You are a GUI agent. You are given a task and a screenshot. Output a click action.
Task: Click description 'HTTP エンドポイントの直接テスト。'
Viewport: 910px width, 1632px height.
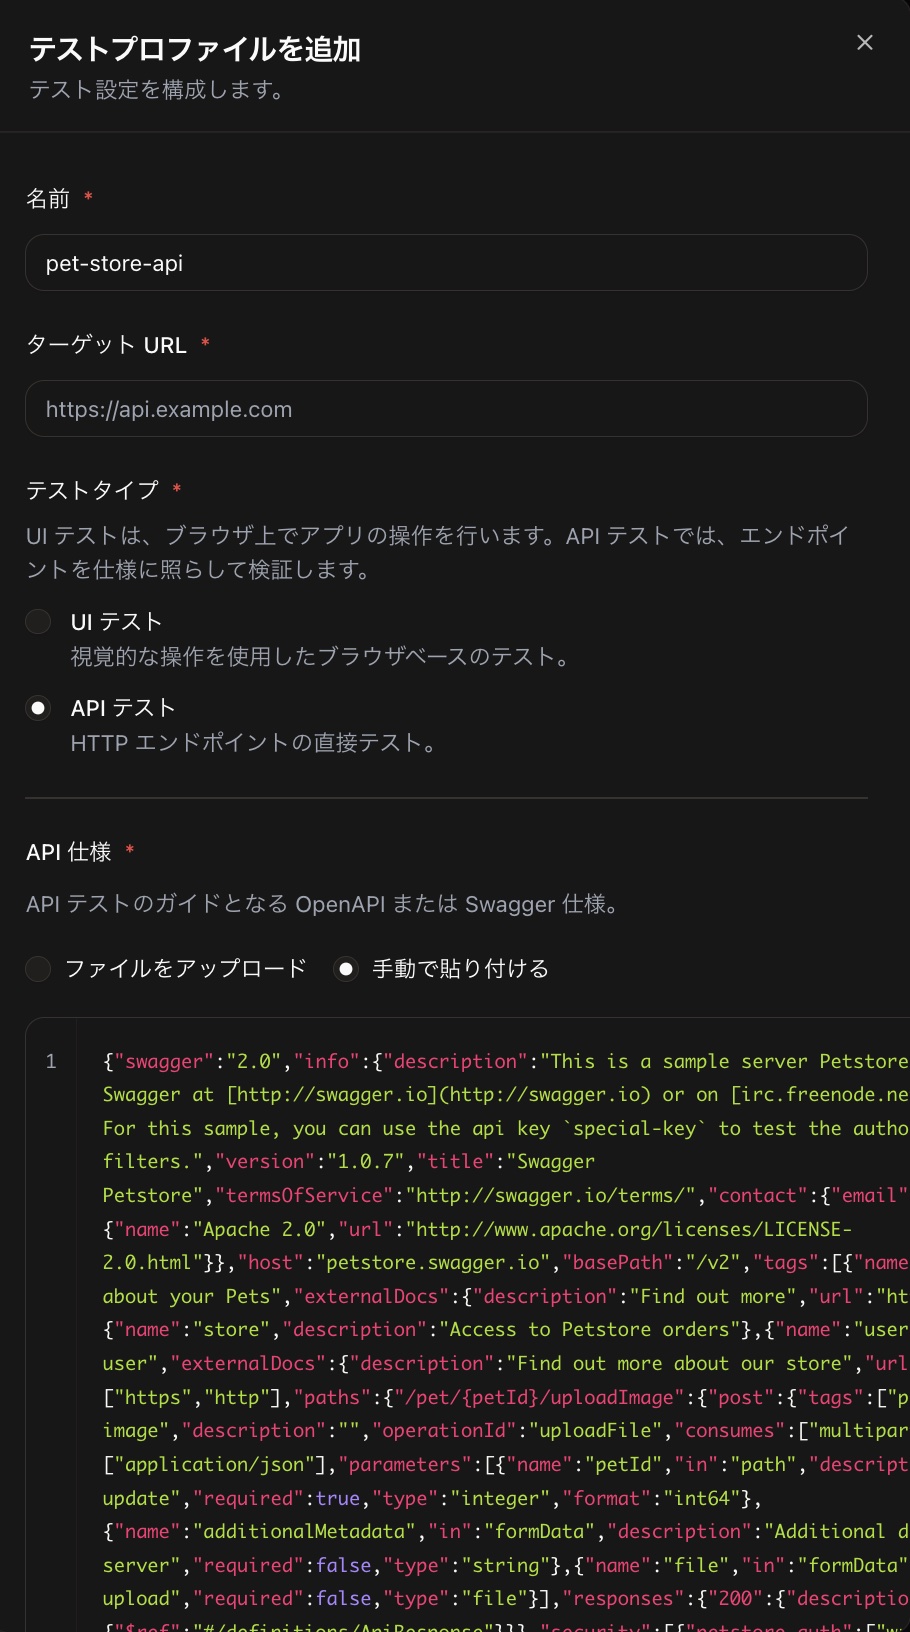pos(254,743)
